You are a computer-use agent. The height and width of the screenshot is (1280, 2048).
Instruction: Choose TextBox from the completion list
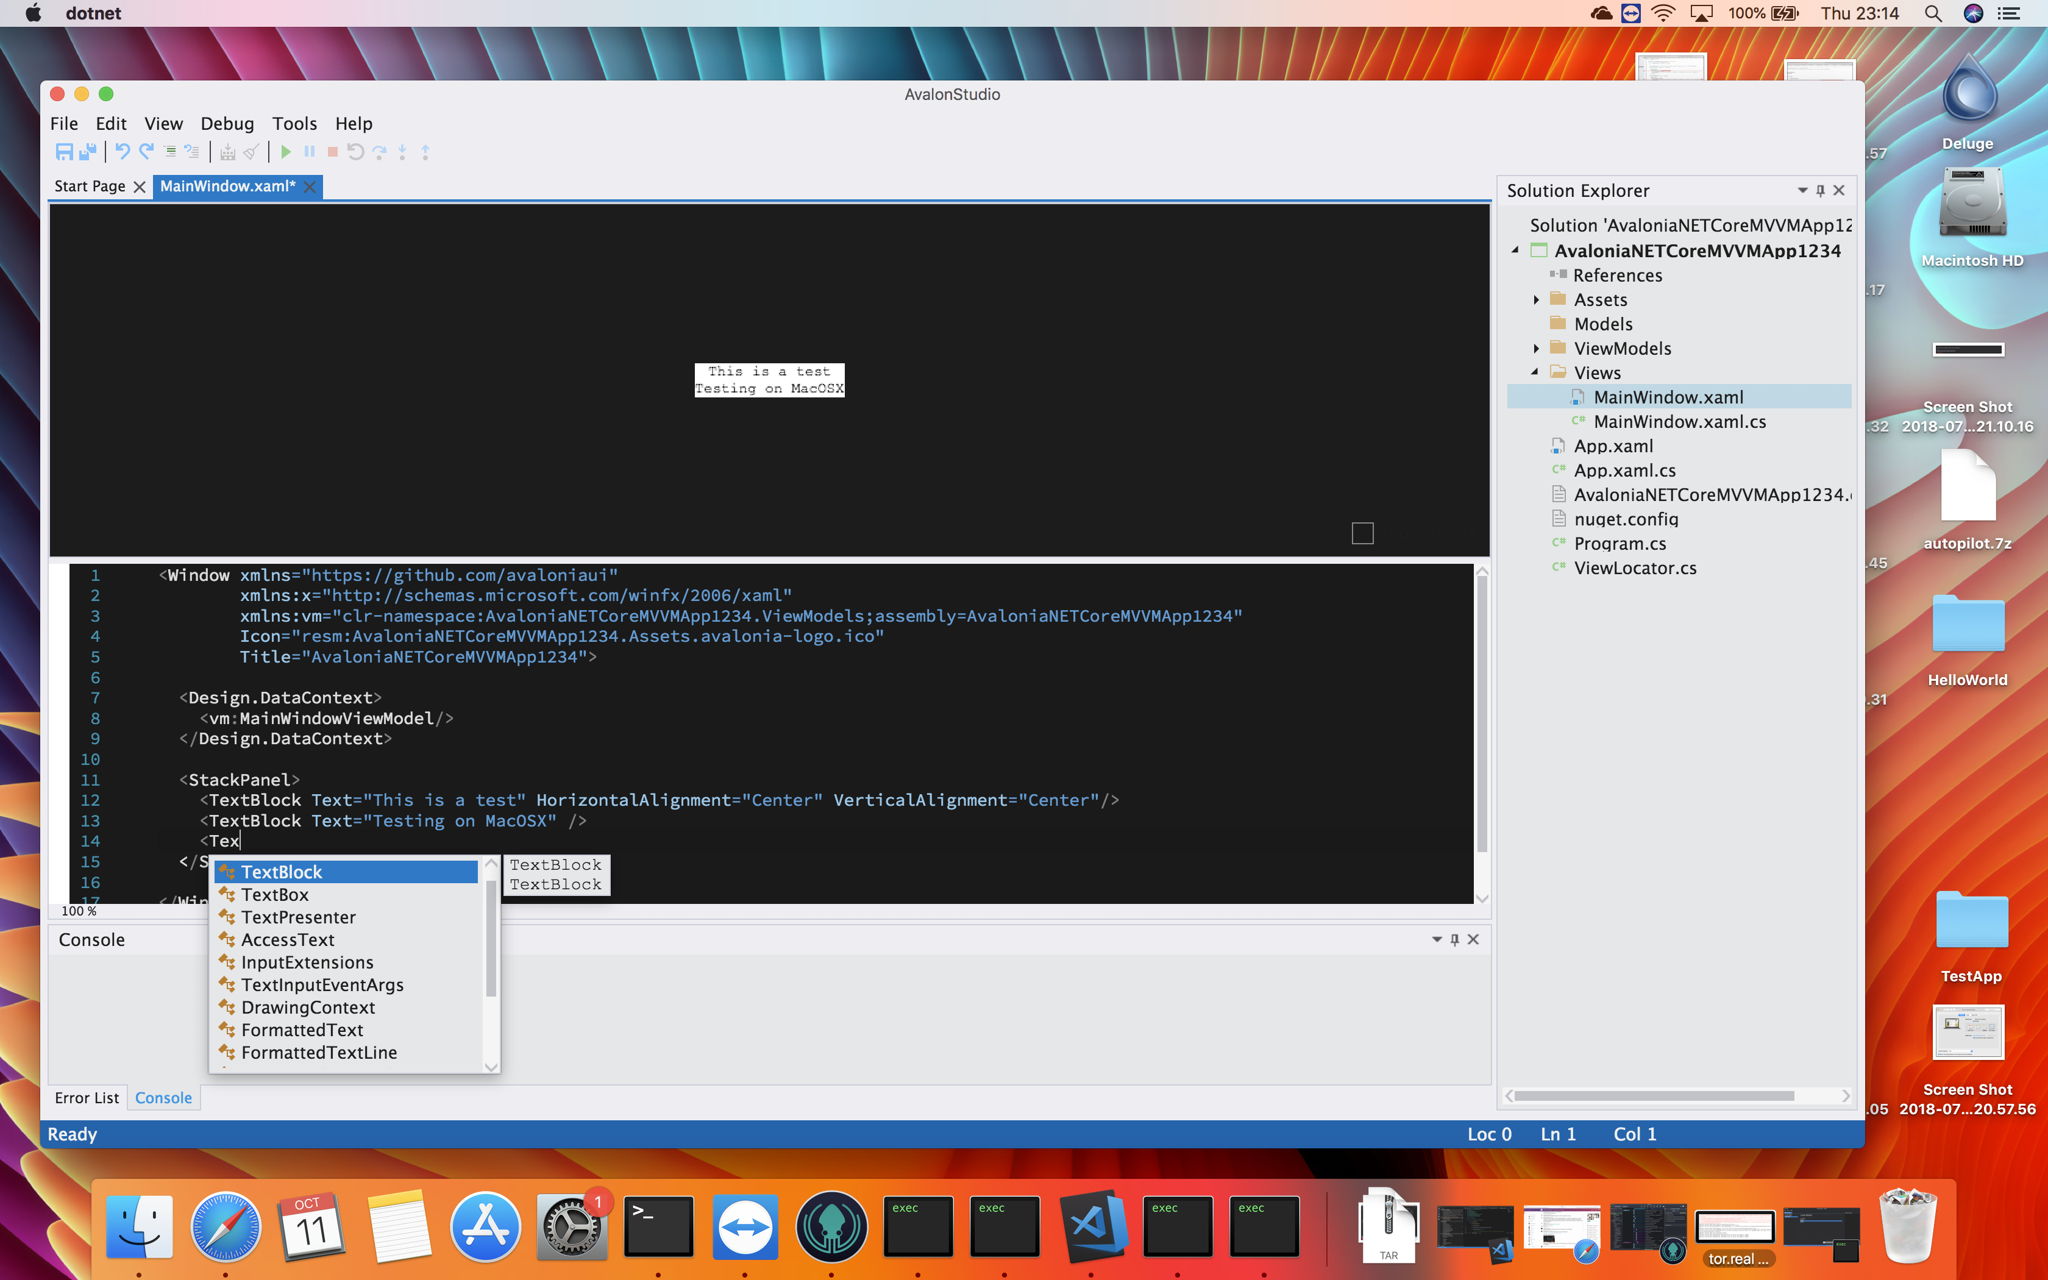[x=275, y=895]
